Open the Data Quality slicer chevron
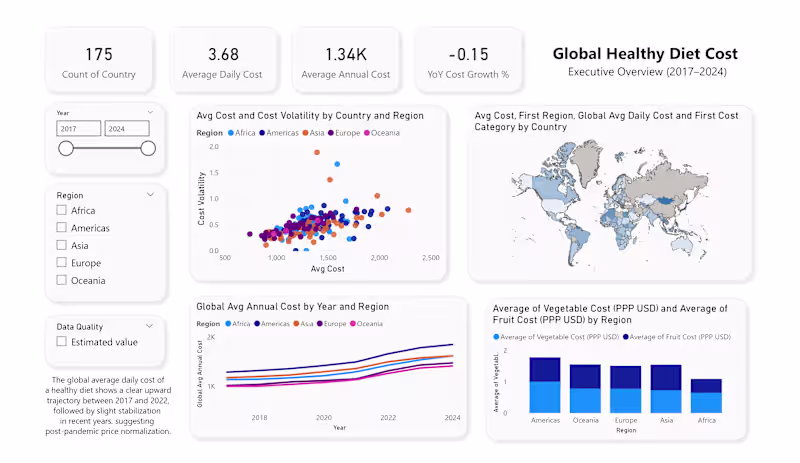800x463 pixels. pos(149,326)
